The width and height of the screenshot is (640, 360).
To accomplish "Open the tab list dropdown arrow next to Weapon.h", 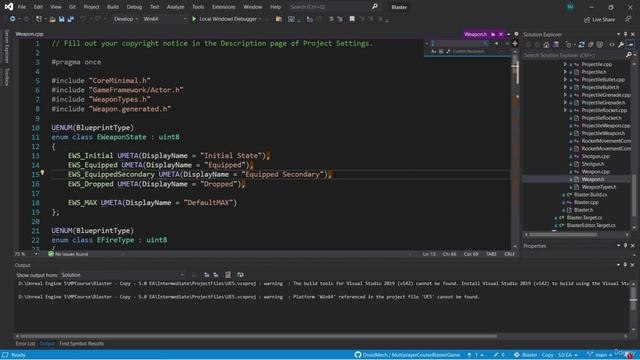I will click(509, 34).
